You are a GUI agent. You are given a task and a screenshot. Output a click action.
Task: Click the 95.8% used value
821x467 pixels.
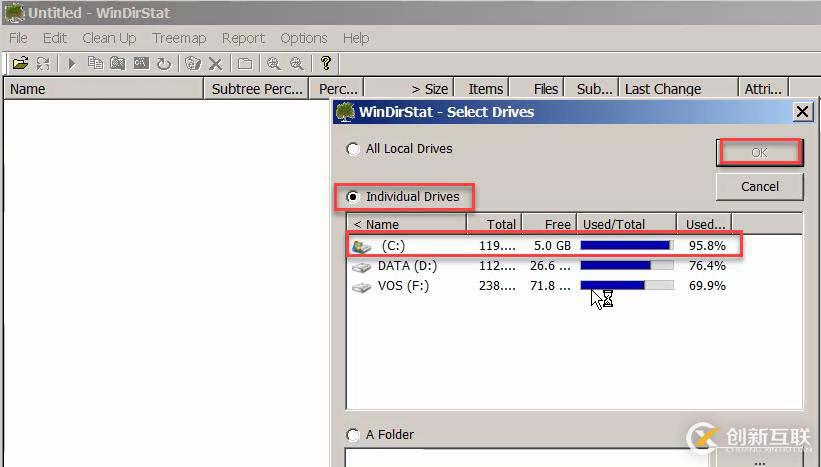pos(707,246)
